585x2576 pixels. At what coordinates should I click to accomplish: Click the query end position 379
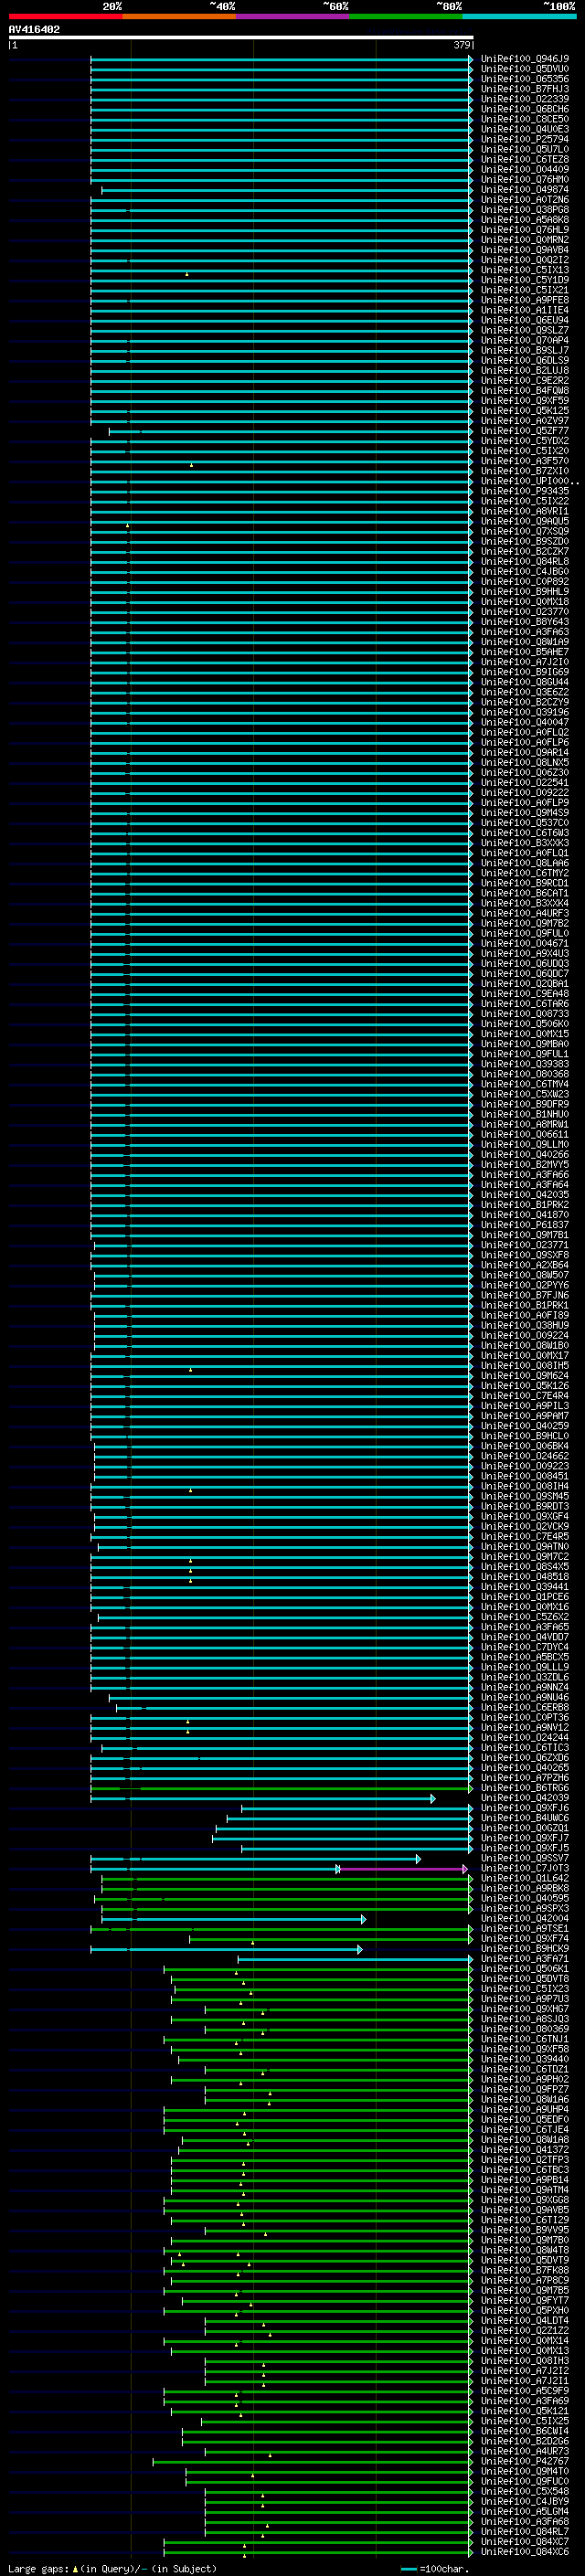click(461, 45)
